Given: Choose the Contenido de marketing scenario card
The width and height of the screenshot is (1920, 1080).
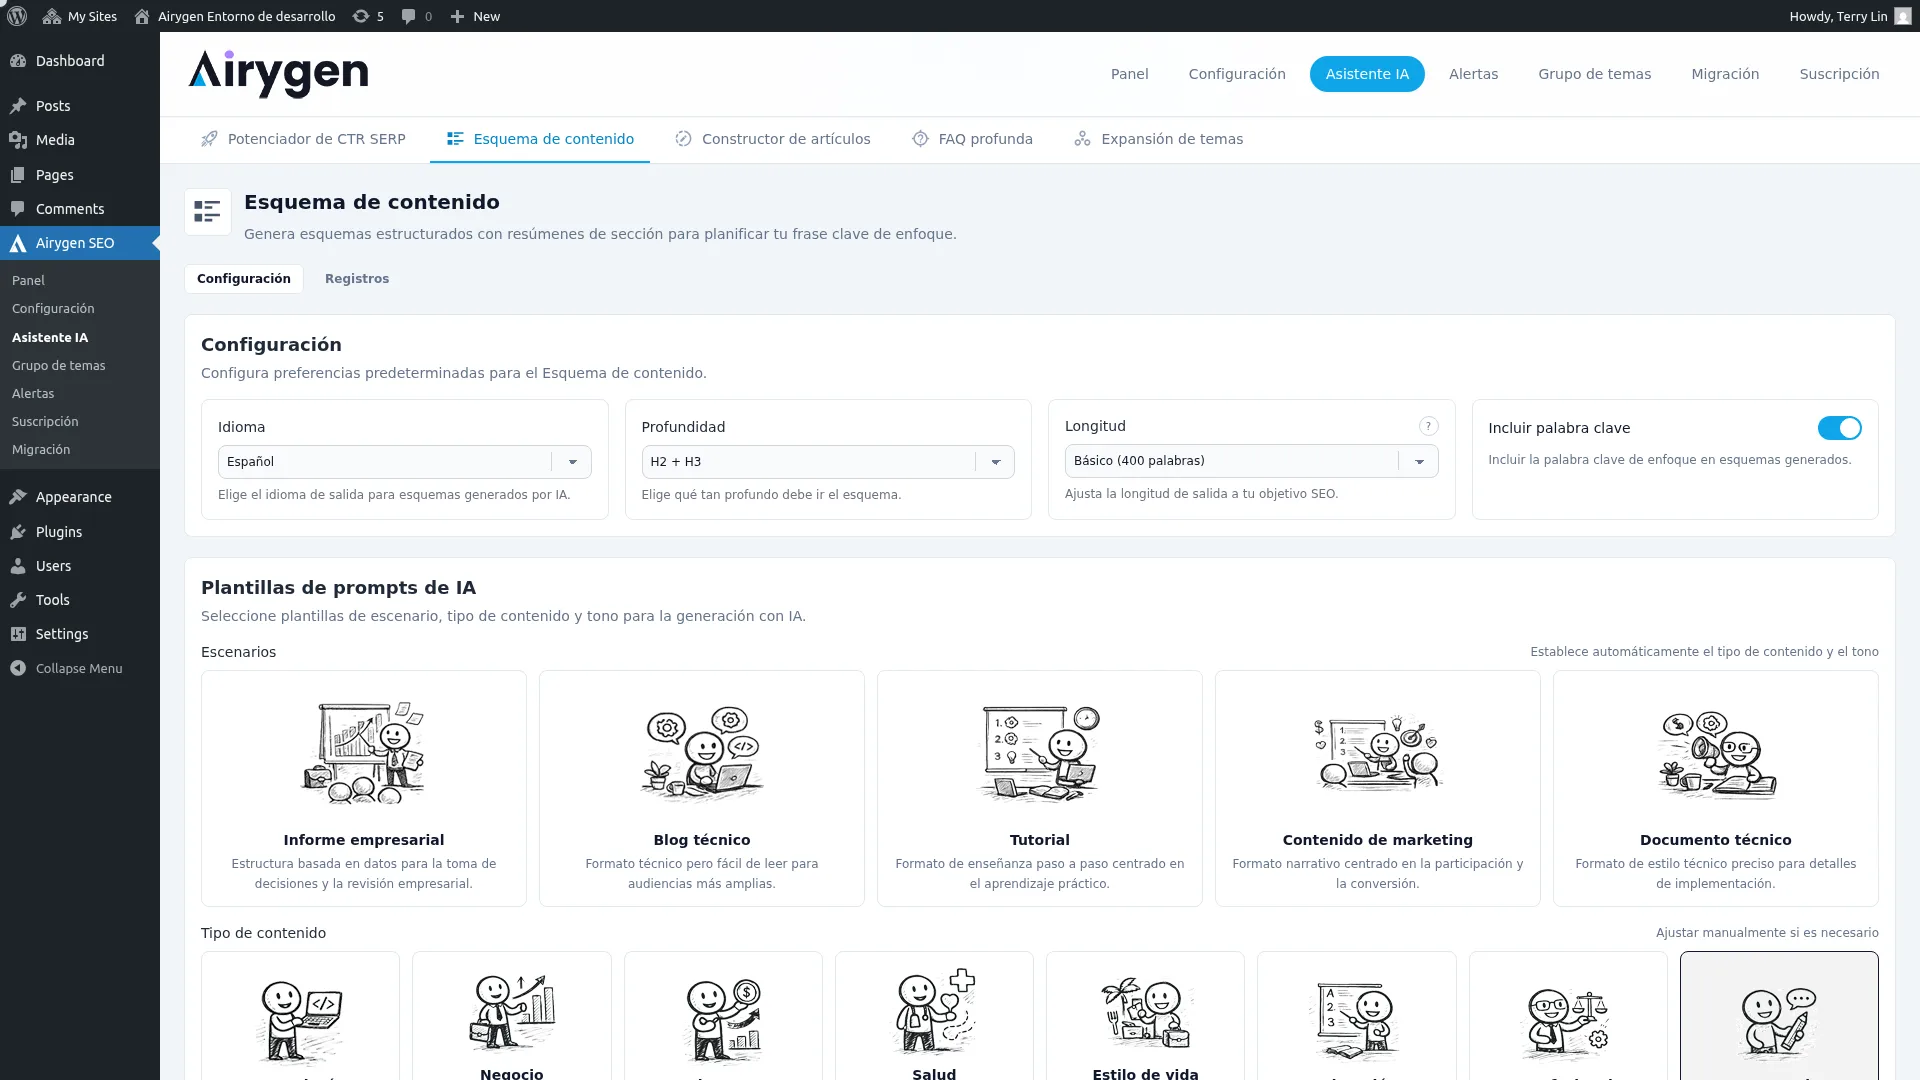Looking at the screenshot, I should [x=1378, y=789].
